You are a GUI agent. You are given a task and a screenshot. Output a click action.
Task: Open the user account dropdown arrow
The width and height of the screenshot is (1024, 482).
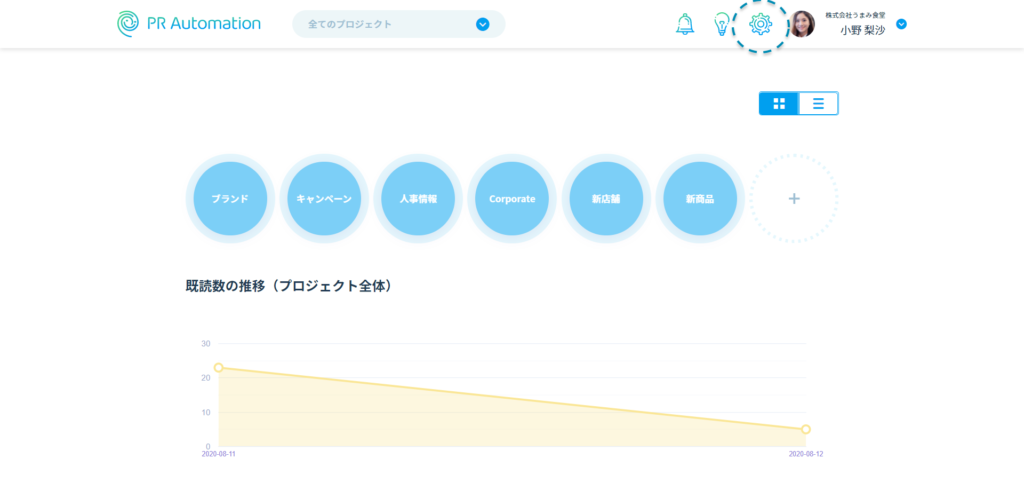pyautogui.click(x=901, y=24)
